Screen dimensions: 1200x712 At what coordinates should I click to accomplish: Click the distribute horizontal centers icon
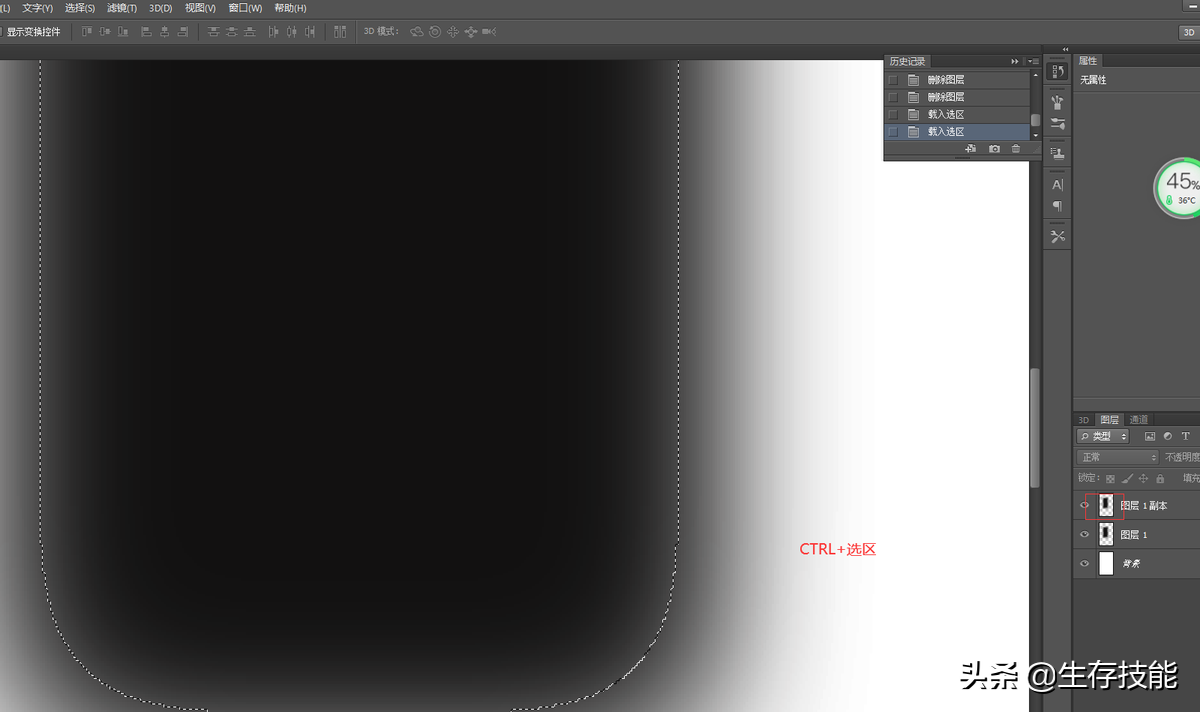[x=292, y=32]
